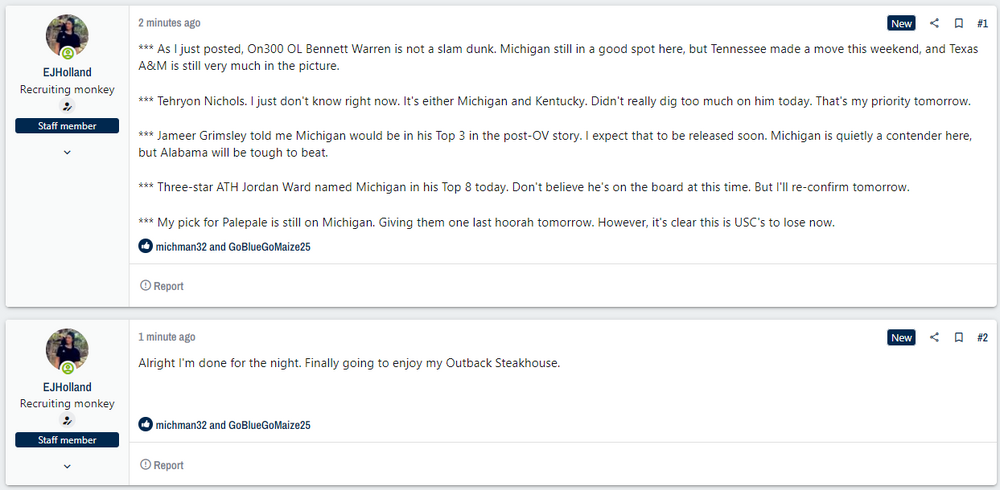
Task: Bookmark the Outback Steakhouse post
Action: [x=958, y=337]
